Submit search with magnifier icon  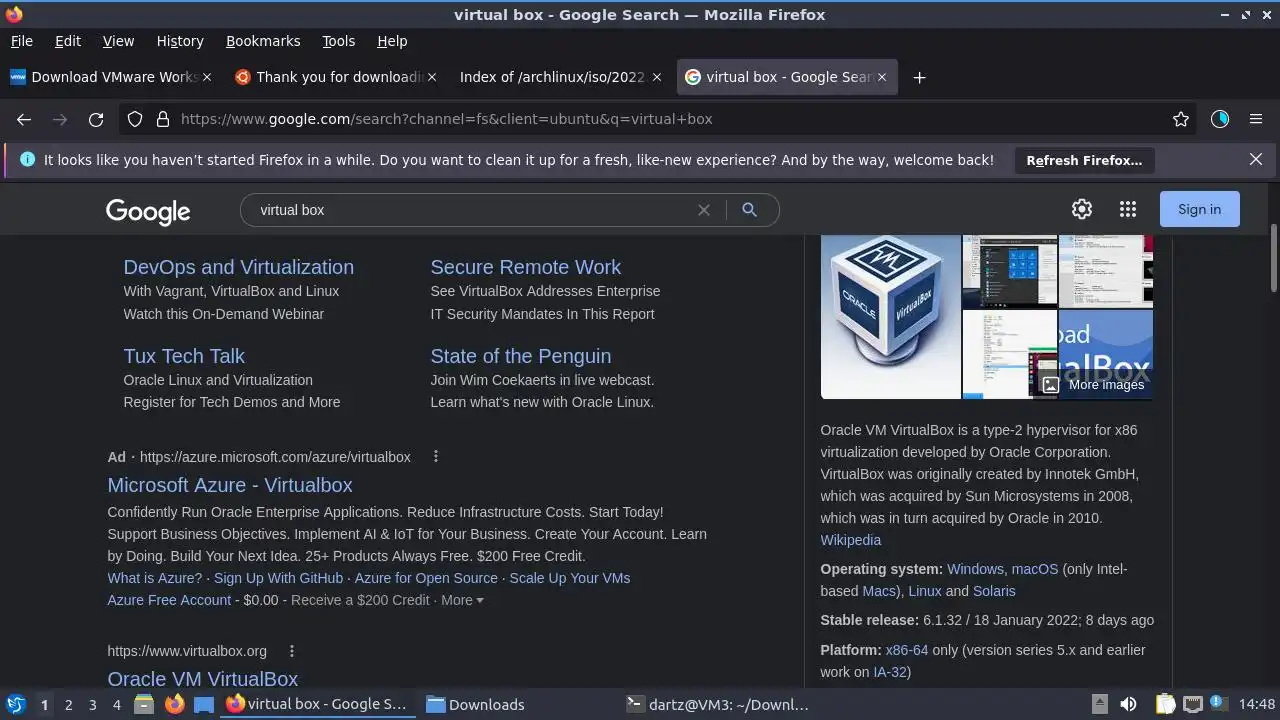pyautogui.click(x=749, y=210)
